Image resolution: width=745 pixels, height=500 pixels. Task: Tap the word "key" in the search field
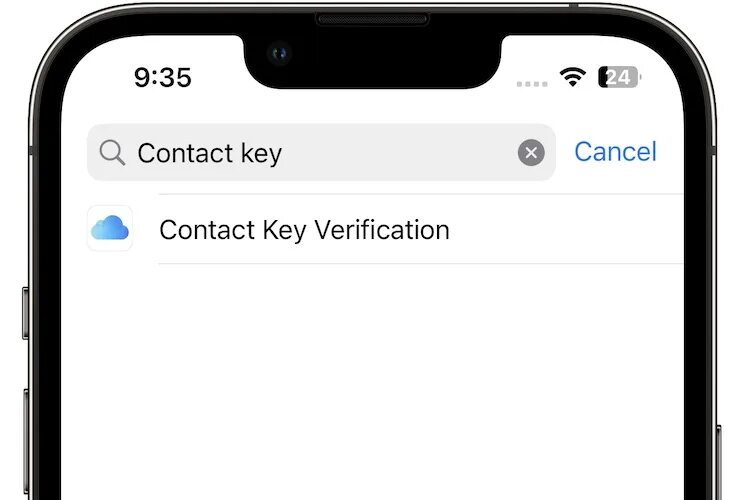pyautogui.click(x=261, y=154)
